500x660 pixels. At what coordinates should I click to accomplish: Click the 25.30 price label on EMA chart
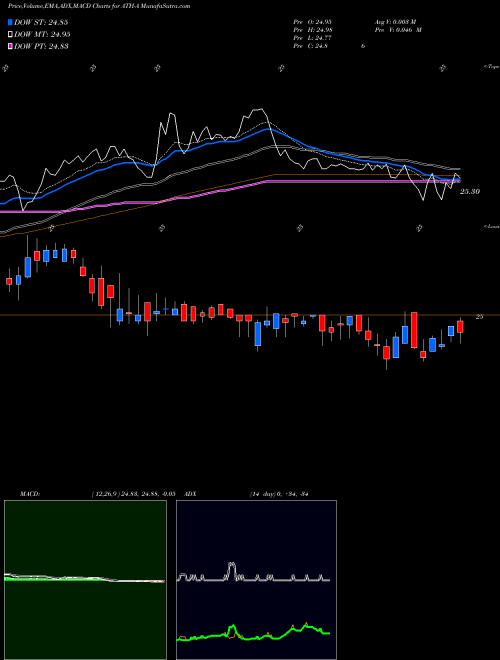click(470, 192)
